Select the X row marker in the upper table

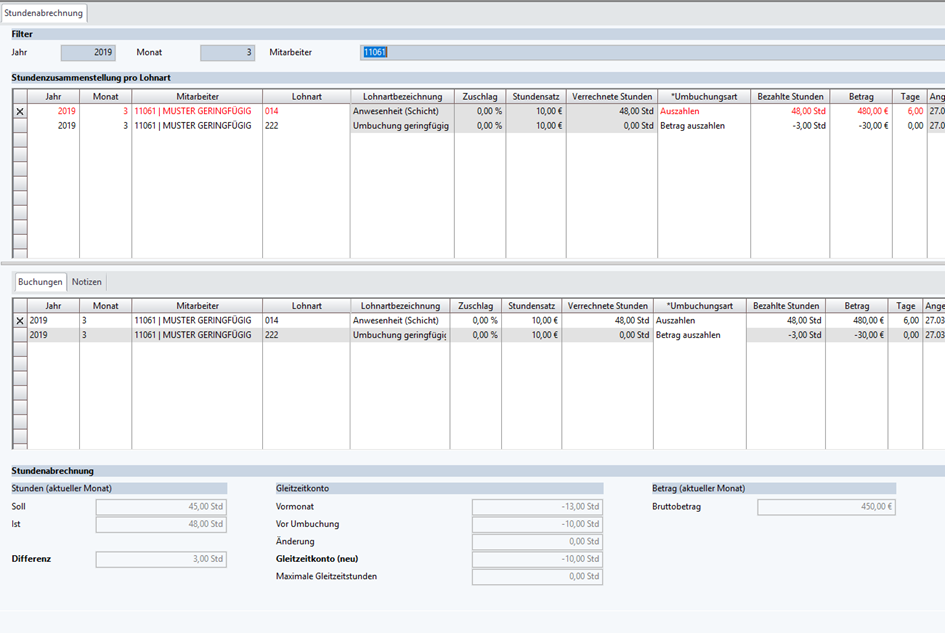(19, 111)
